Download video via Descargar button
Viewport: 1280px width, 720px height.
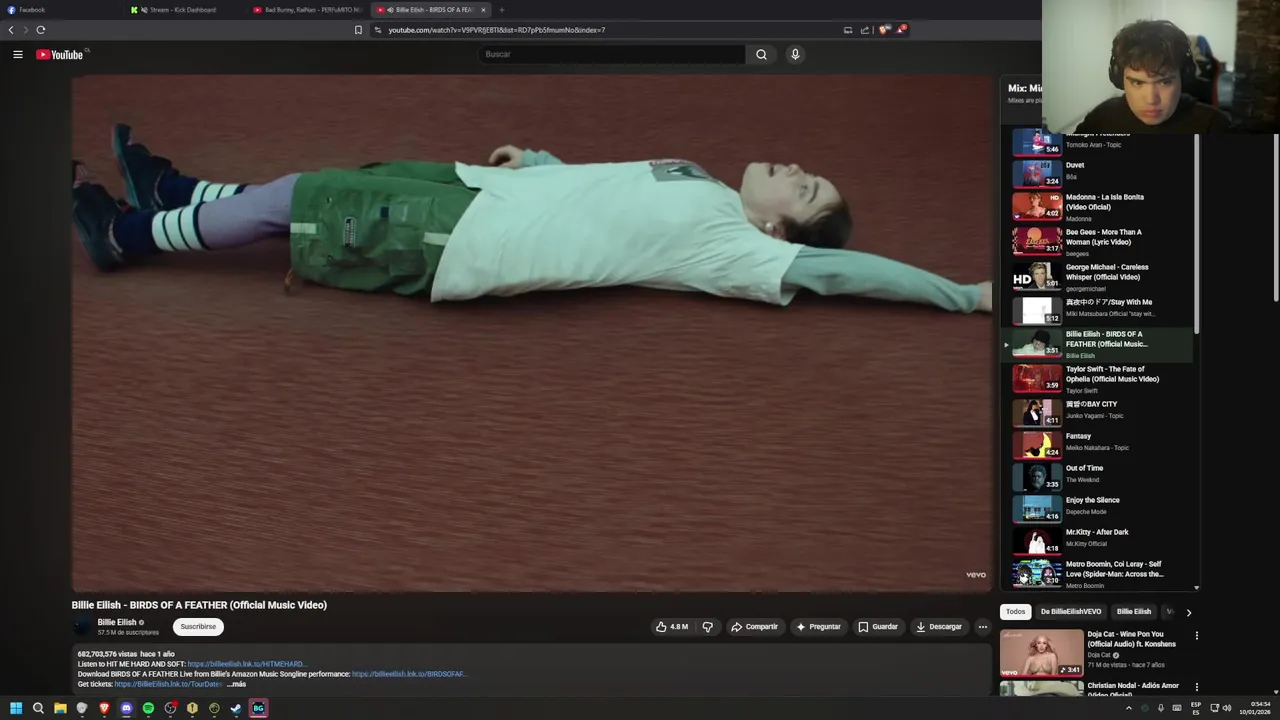click(939, 627)
